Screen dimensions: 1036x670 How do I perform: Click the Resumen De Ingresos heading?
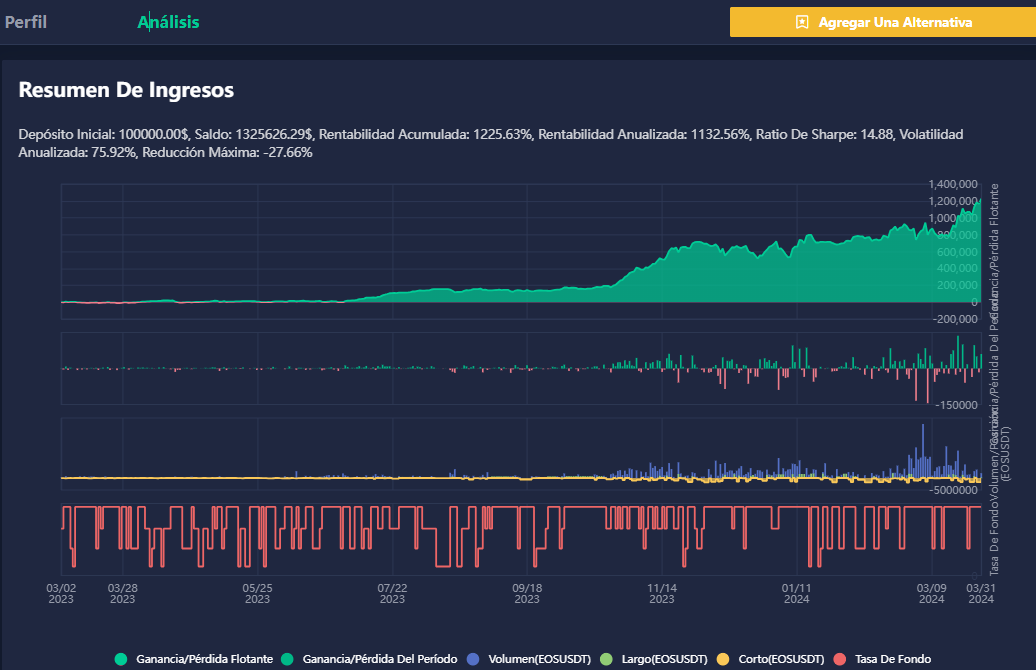tap(126, 90)
